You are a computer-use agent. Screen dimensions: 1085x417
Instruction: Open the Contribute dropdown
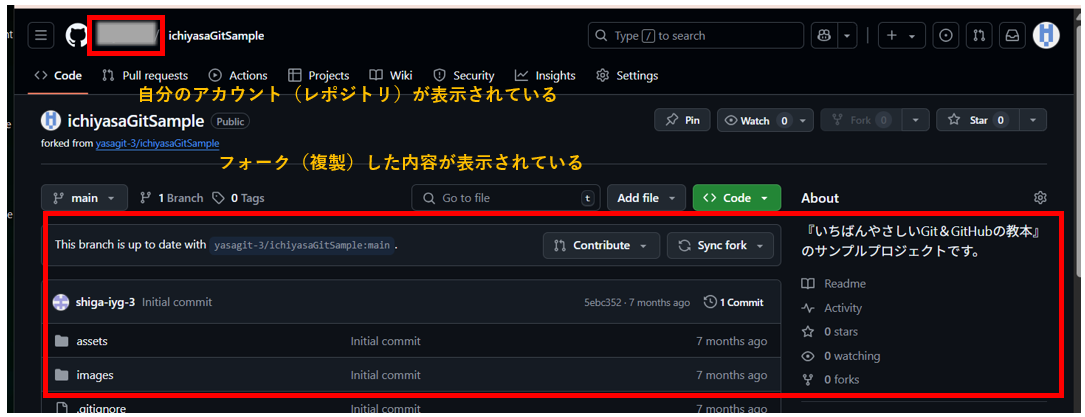[601, 245]
